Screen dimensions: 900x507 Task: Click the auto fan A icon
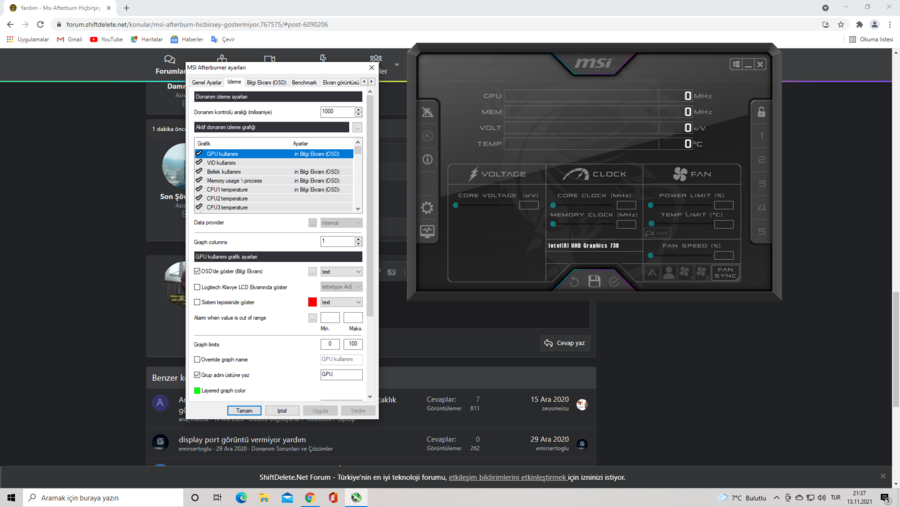(x=652, y=273)
